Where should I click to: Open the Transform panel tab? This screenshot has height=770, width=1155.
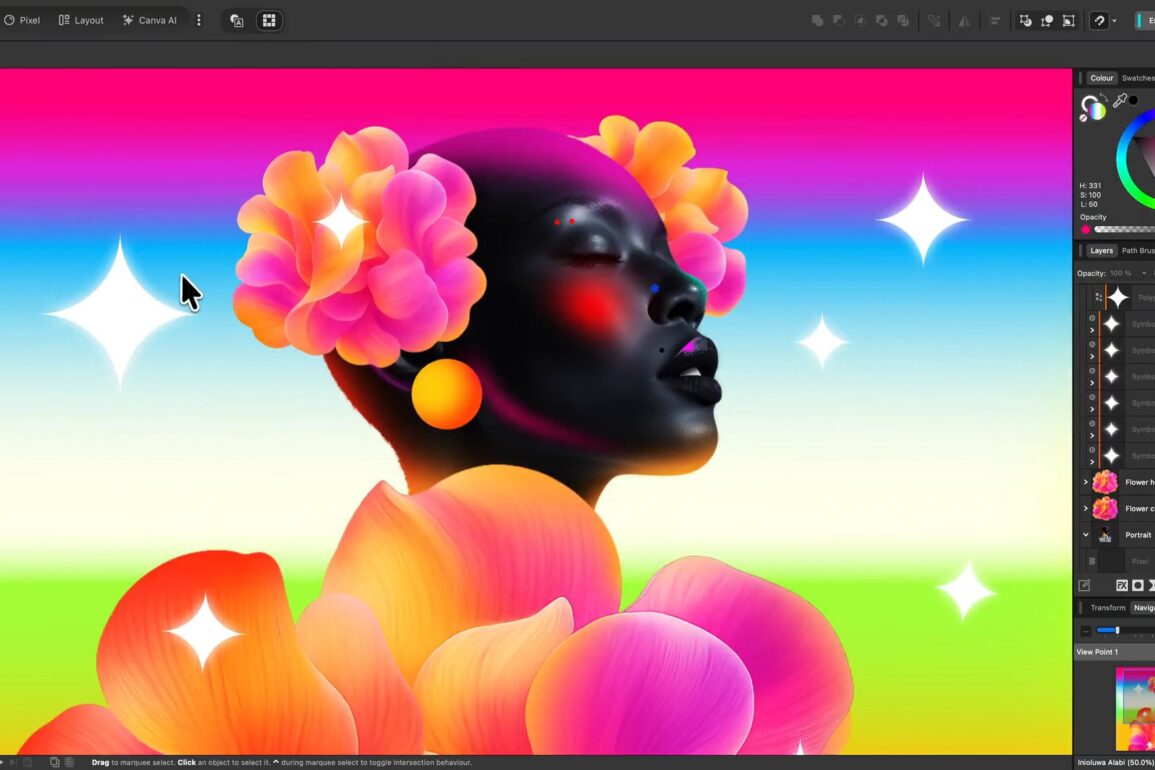point(1107,608)
